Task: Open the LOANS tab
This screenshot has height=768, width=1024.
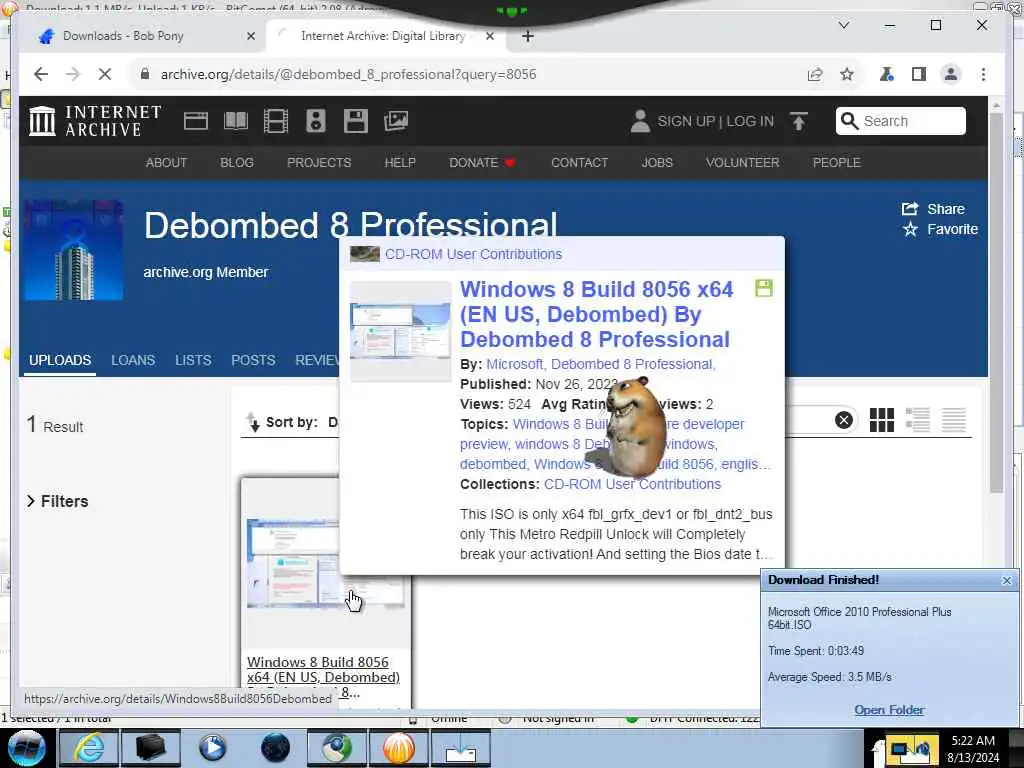Action: point(133,360)
